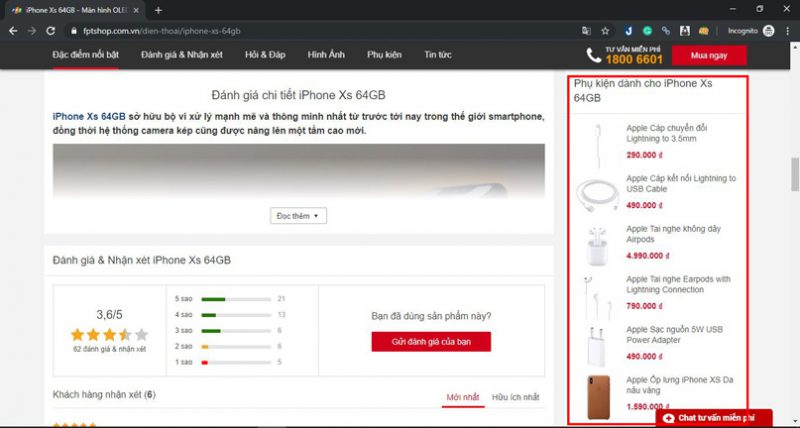Select the Phụ kiện tab

click(384, 55)
